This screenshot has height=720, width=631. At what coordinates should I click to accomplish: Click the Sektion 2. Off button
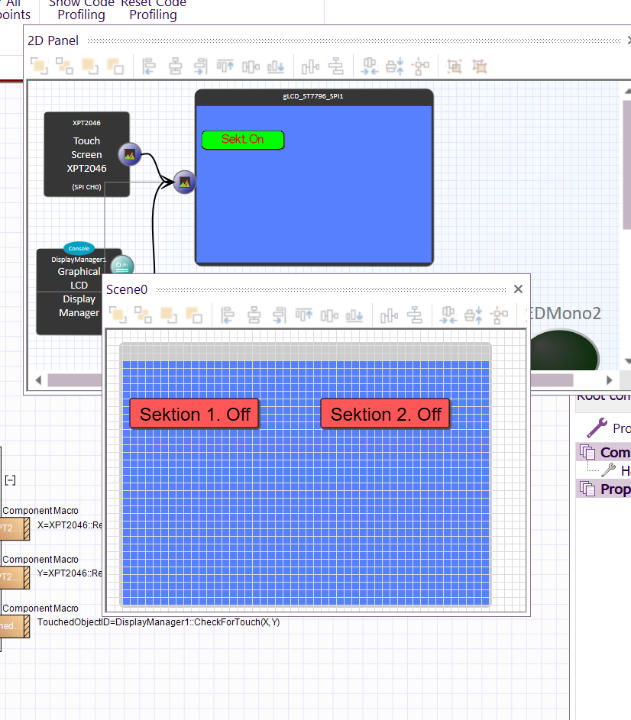point(385,414)
